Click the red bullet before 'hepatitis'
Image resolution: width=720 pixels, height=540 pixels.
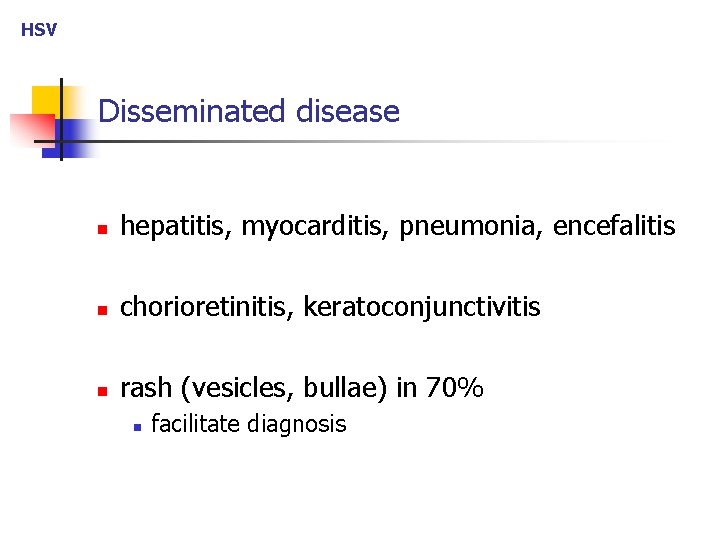pyautogui.click(x=100, y=229)
